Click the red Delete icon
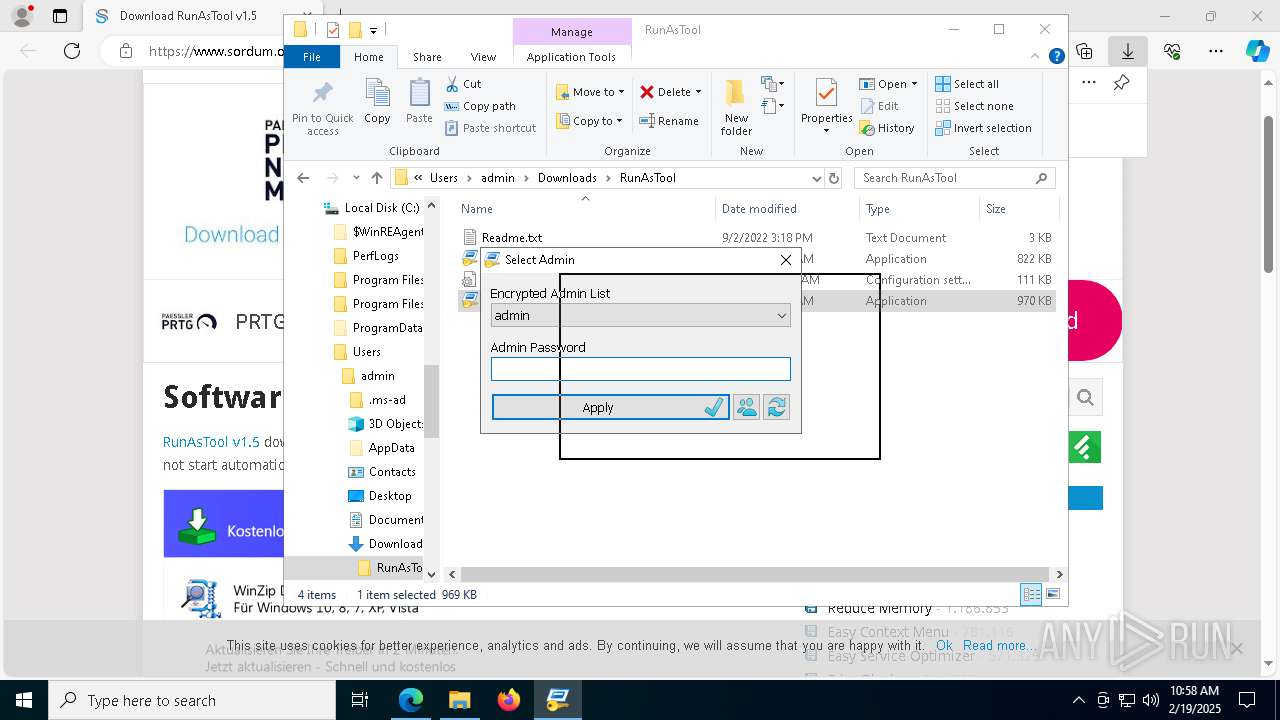 (x=647, y=92)
